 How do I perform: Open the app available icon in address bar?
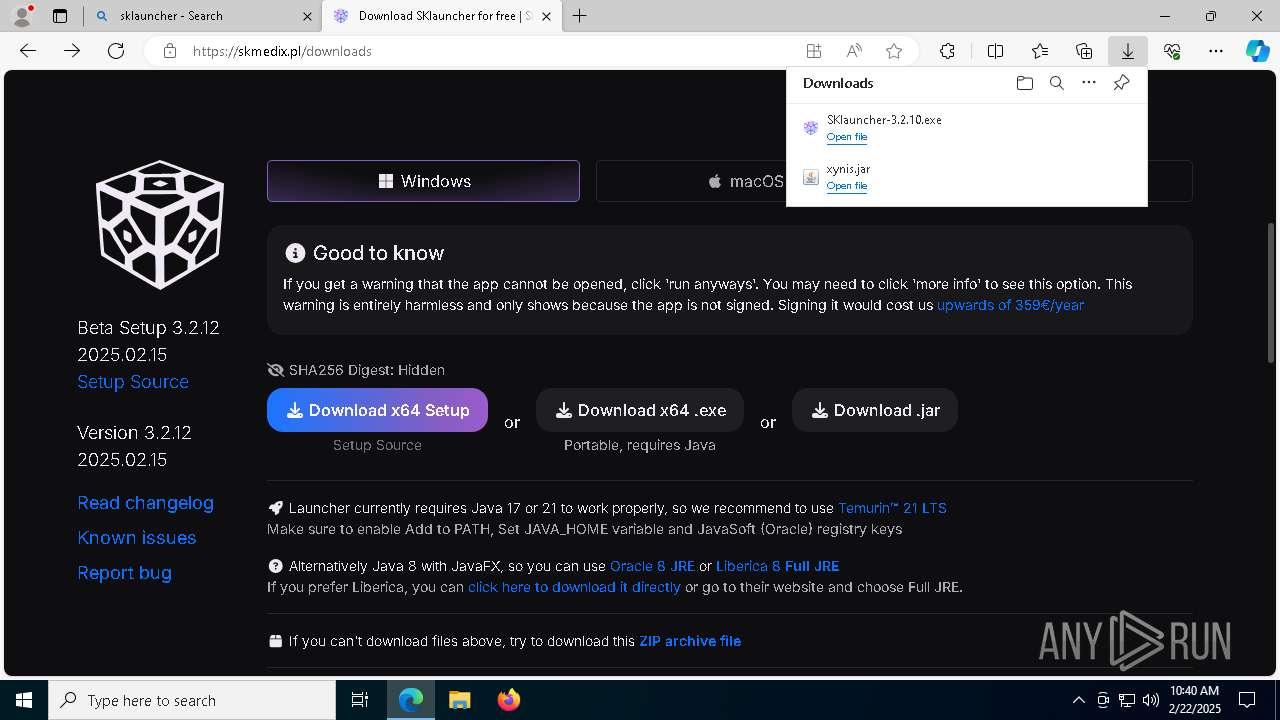pos(814,51)
